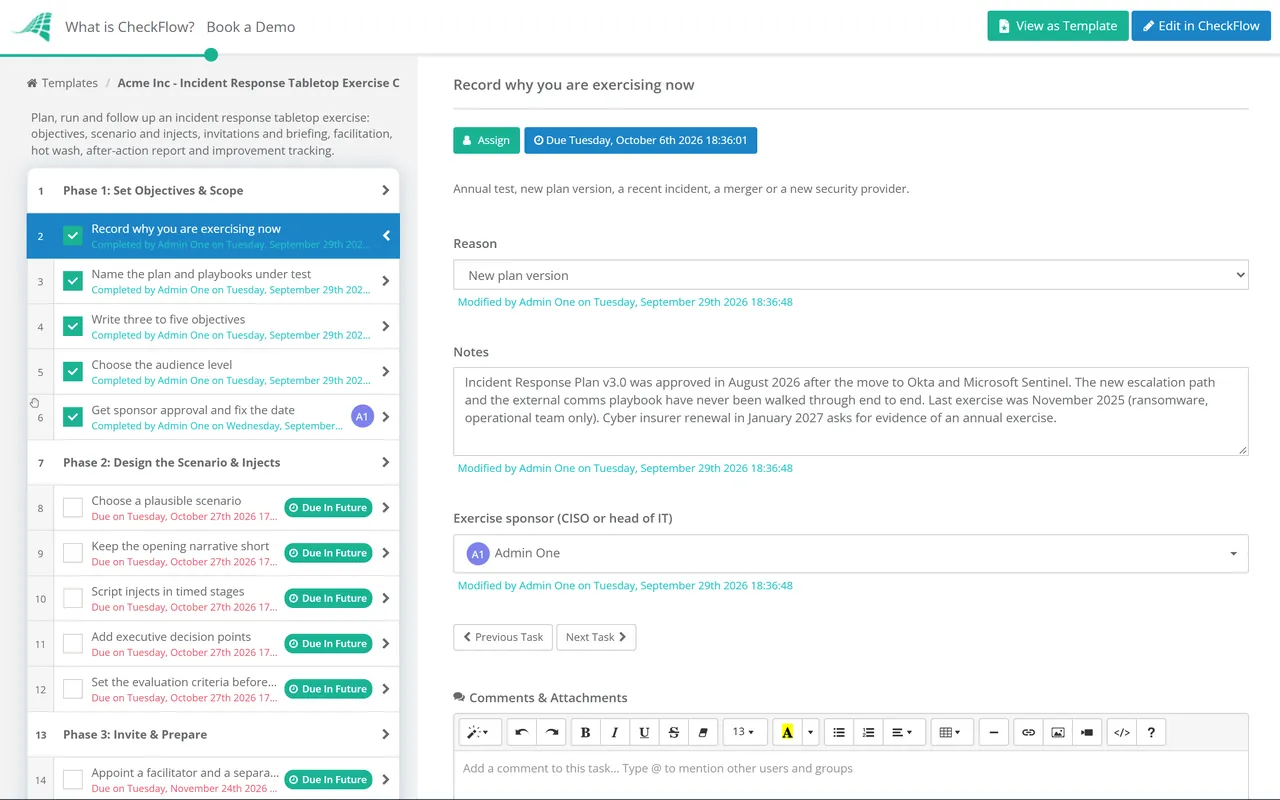This screenshot has width=1280, height=800.
Task: Open the font size 13 dropdown
Action: pyautogui.click(x=745, y=732)
